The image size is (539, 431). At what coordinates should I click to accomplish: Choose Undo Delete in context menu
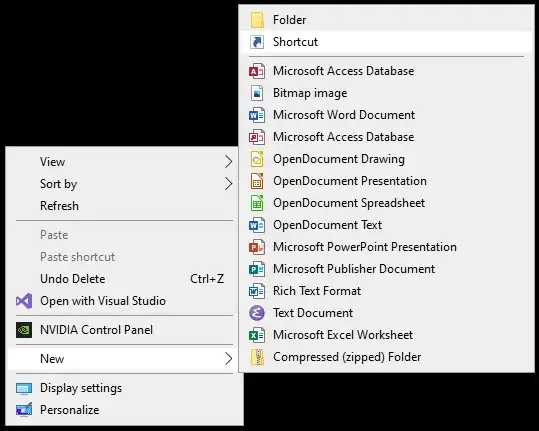pos(124,279)
